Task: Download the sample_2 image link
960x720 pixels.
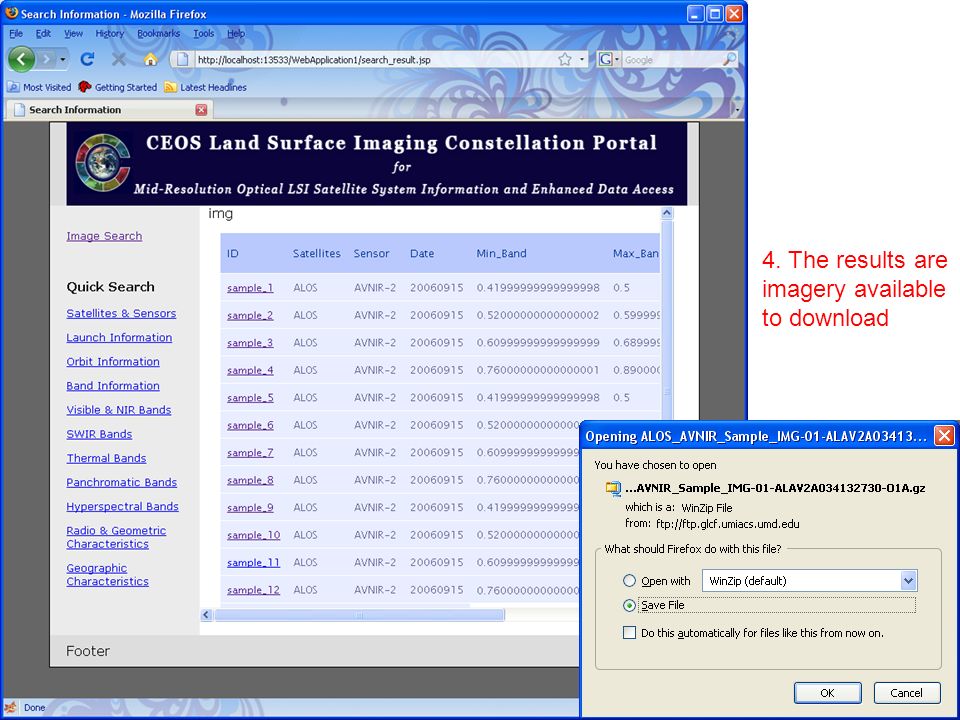Action: [250, 315]
